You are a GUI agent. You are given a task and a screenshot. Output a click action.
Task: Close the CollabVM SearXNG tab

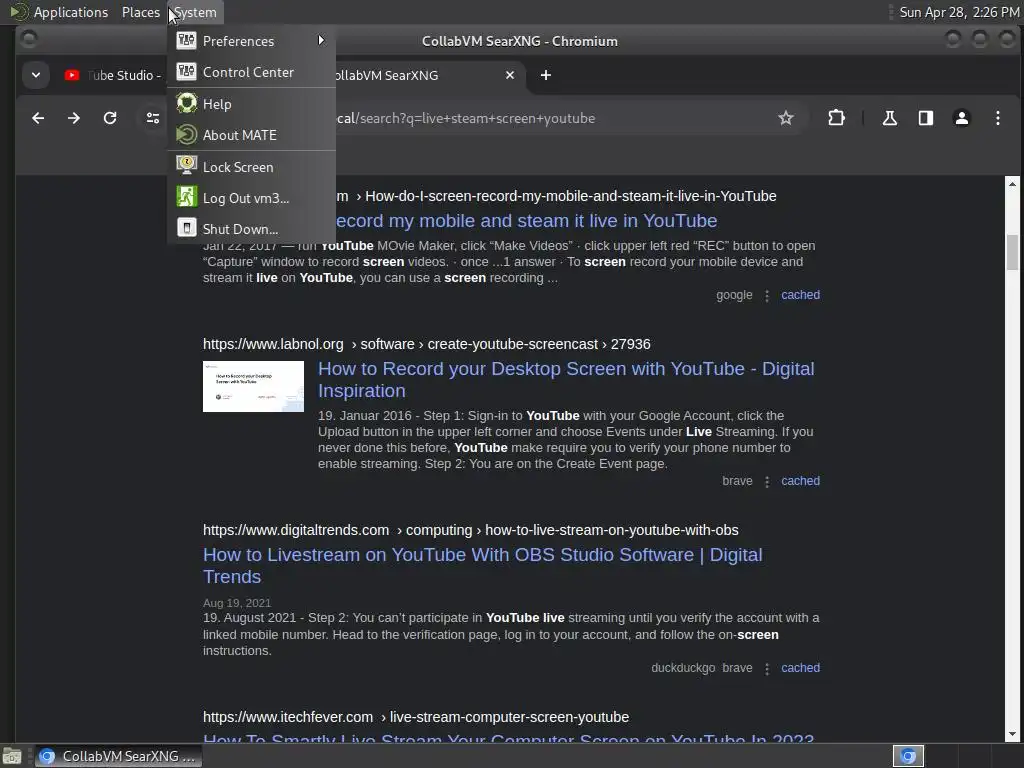point(510,75)
